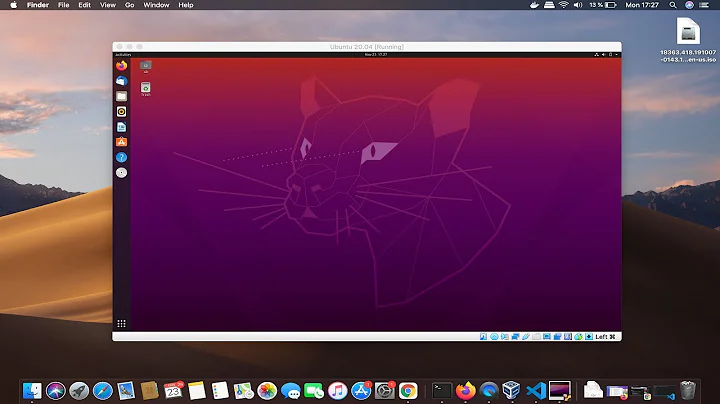The height and width of the screenshot is (404, 720).
Task: Click the 'Left ⌘' host key label
Action: (x=605, y=337)
